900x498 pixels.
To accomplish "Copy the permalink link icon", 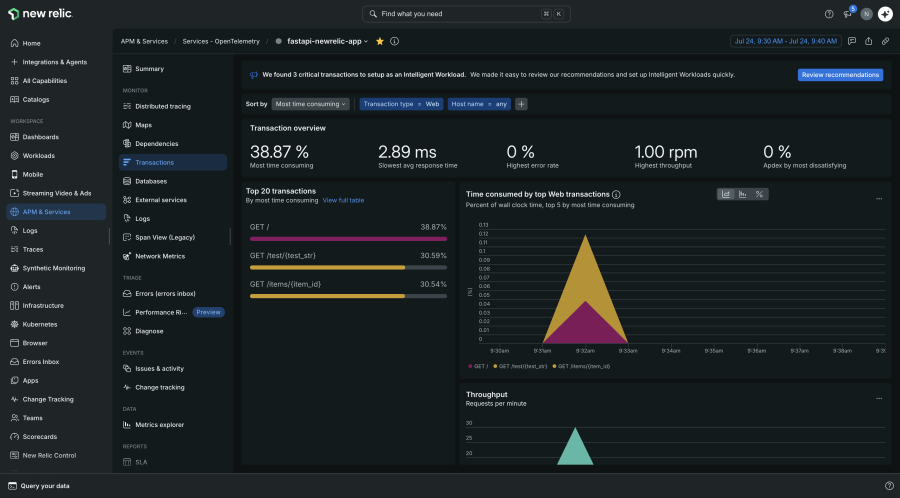I will tap(886, 41).
